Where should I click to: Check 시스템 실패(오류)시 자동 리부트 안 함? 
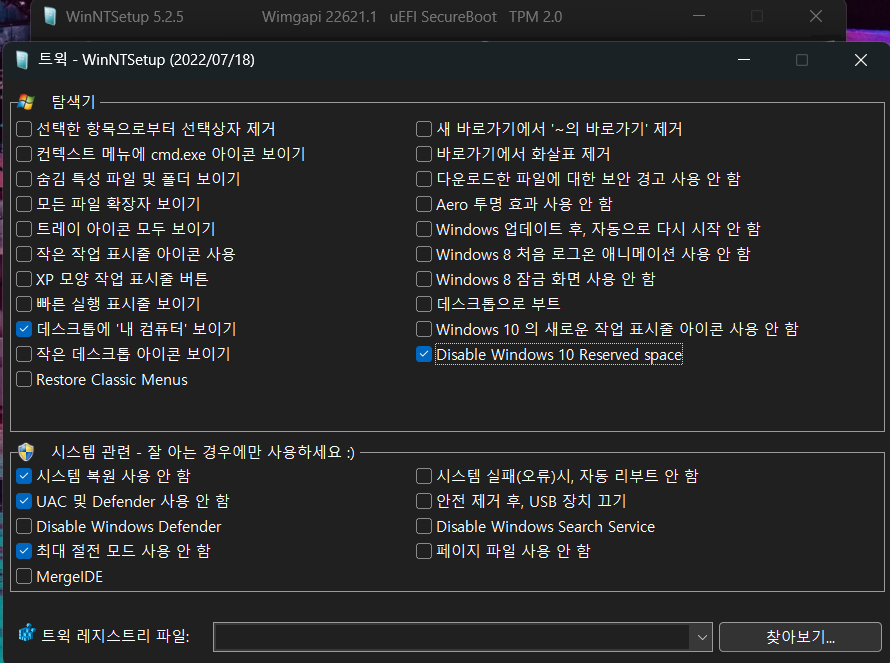[424, 476]
